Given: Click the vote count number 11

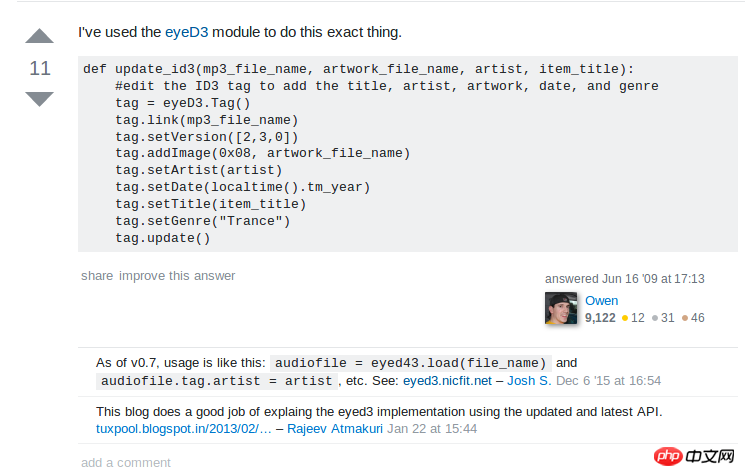Looking at the screenshot, I should (39, 68).
